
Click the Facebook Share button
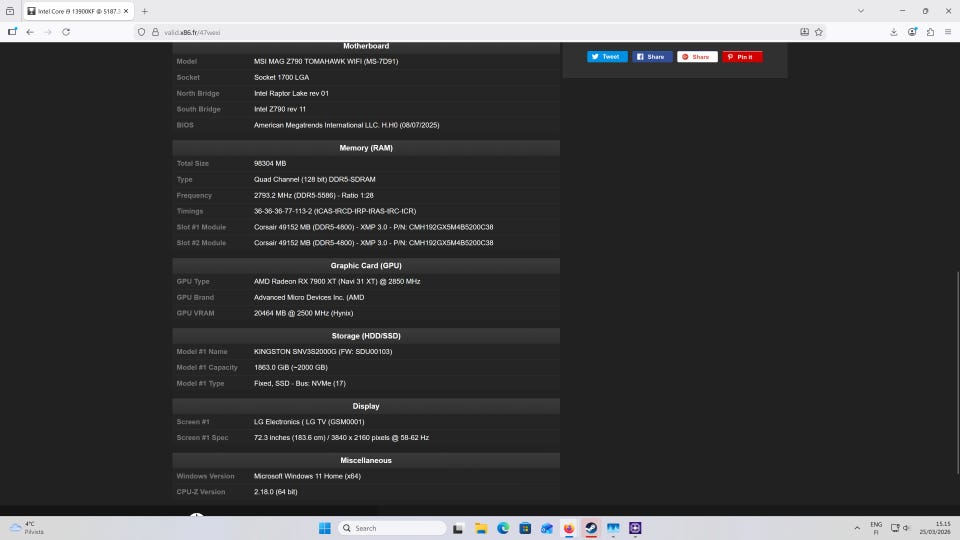tap(652, 56)
